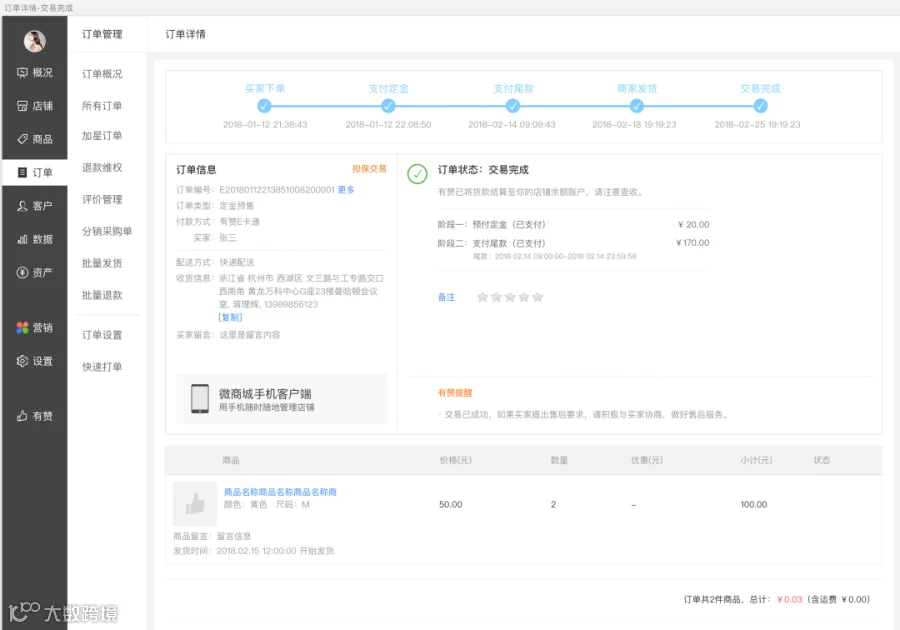Open the 客户 customer sidebar icon
The width and height of the screenshot is (900, 630).
coord(22,206)
